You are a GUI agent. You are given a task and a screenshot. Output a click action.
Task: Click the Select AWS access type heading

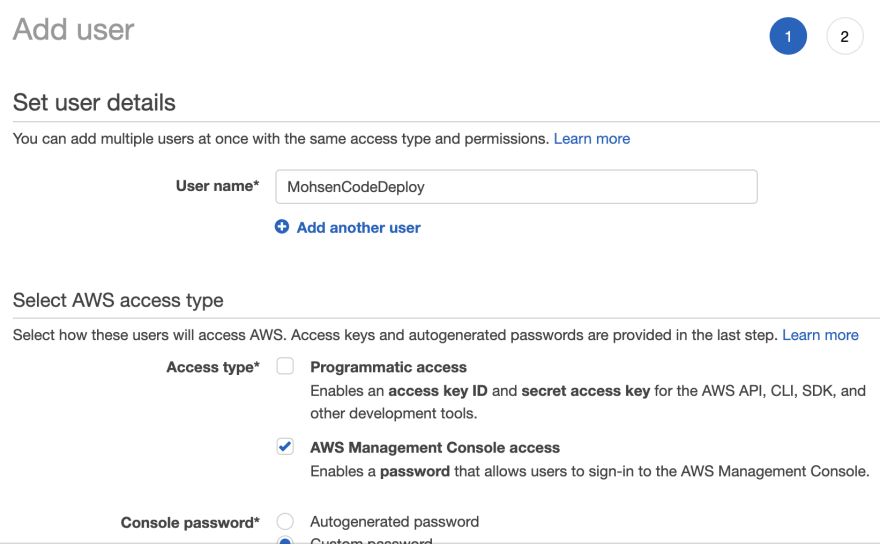click(118, 300)
